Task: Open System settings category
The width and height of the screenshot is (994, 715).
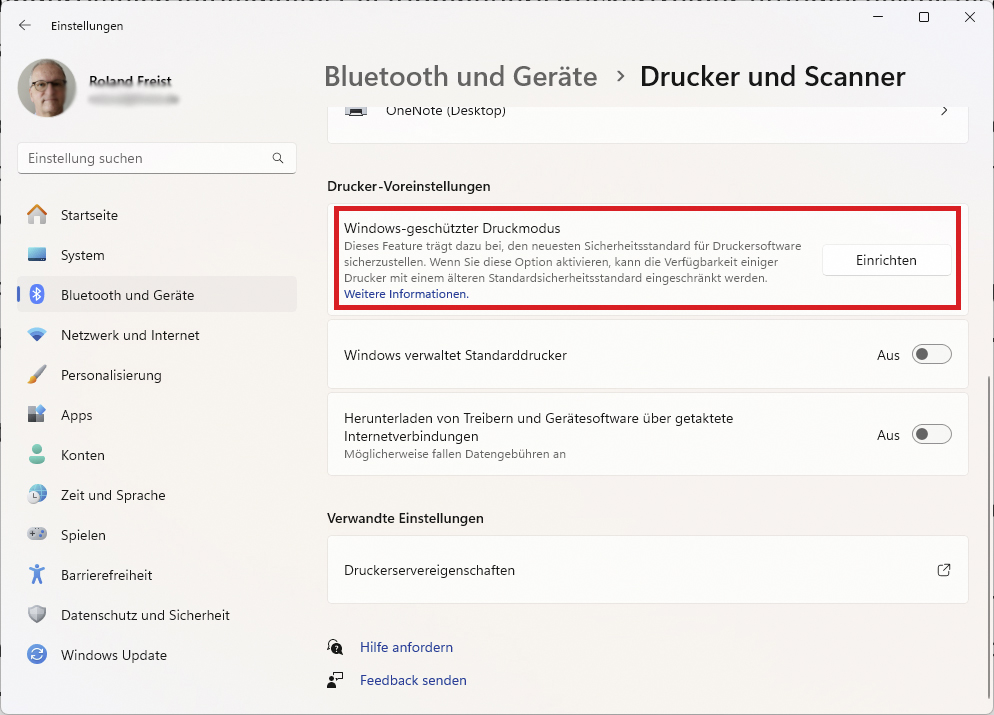Action: click(x=157, y=255)
